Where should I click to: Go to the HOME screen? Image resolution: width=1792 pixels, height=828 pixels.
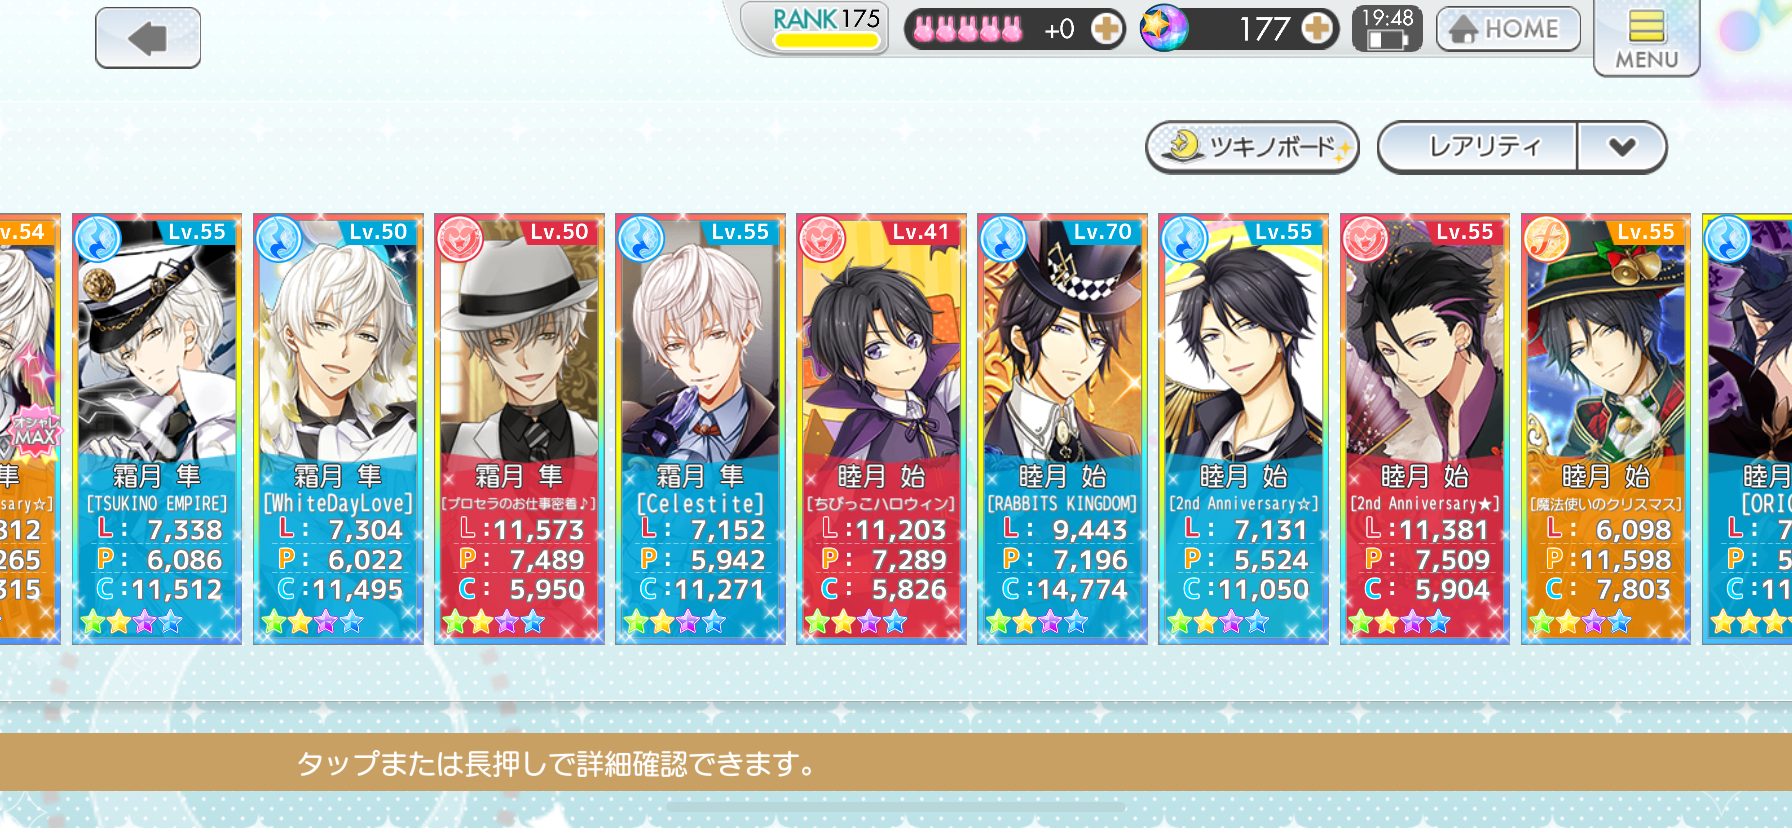click(1508, 29)
